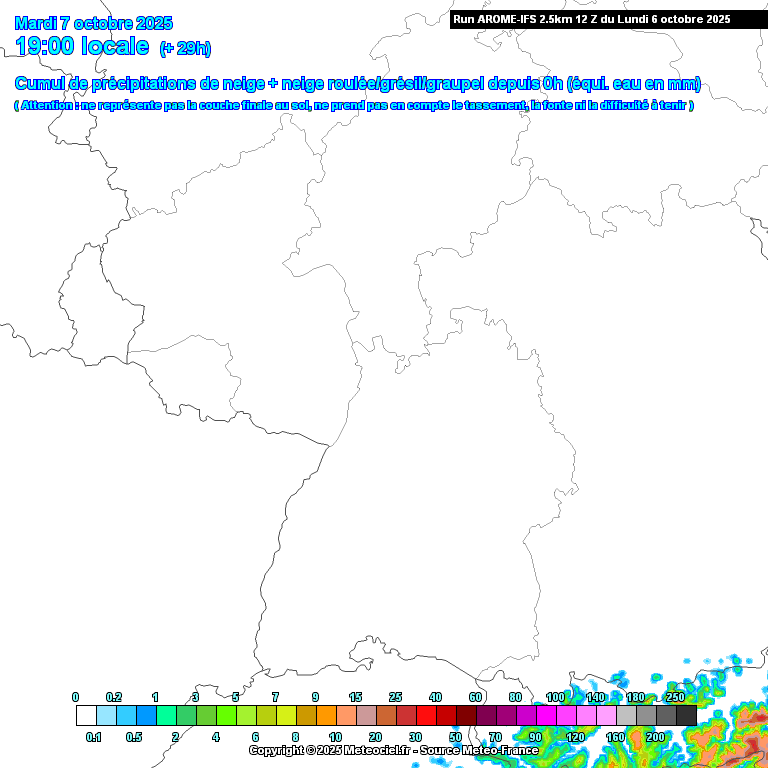
Task: Pick the light cyan 0.1–0.2 legend swatch
Action: tap(106, 715)
